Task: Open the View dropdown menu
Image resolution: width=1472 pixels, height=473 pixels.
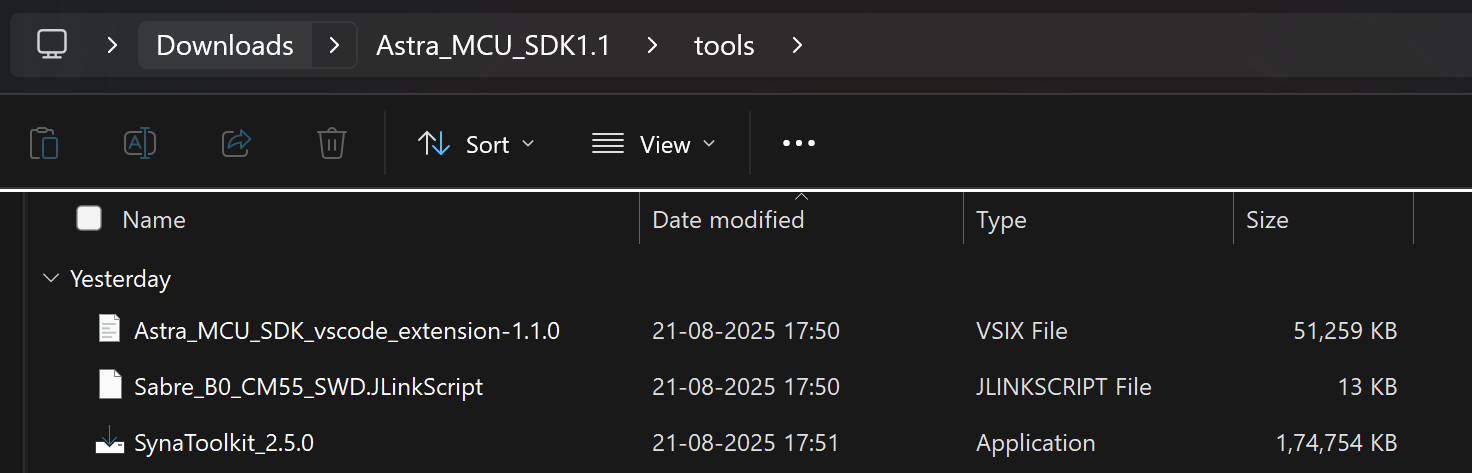Action: (x=654, y=144)
